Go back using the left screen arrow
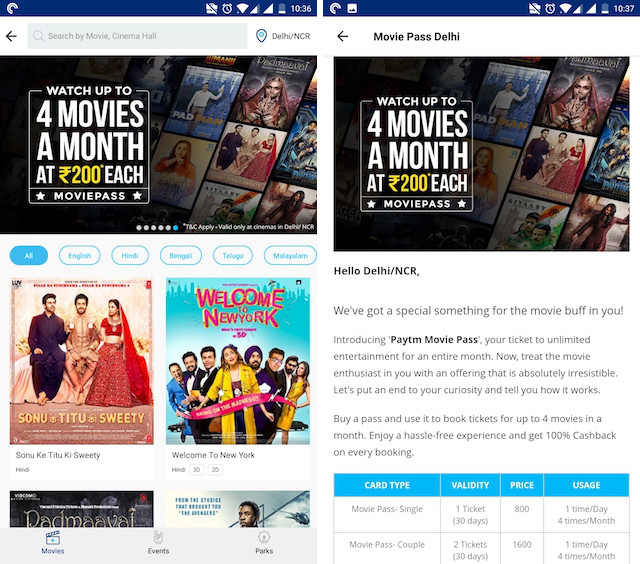This screenshot has height=564, width=640. [x=11, y=36]
